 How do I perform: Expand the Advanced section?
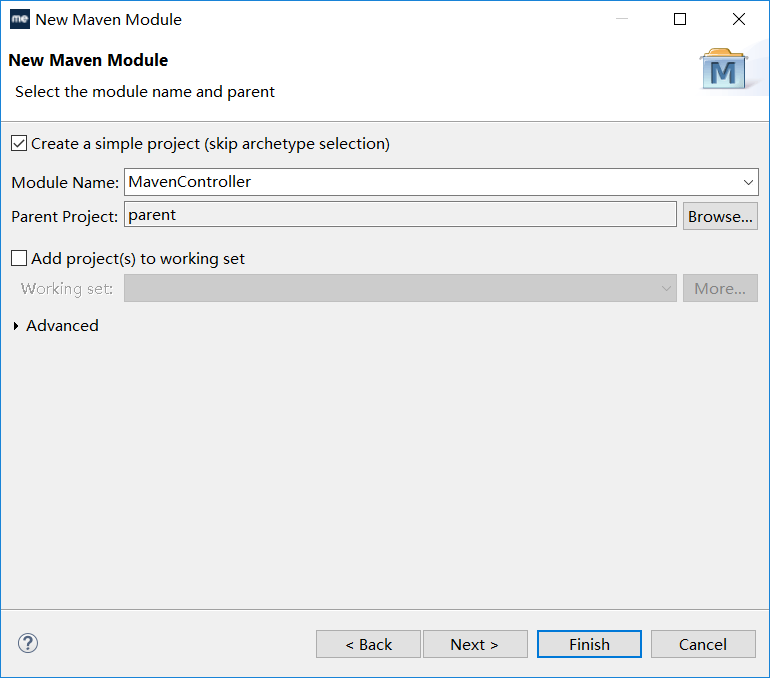tap(16, 325)
